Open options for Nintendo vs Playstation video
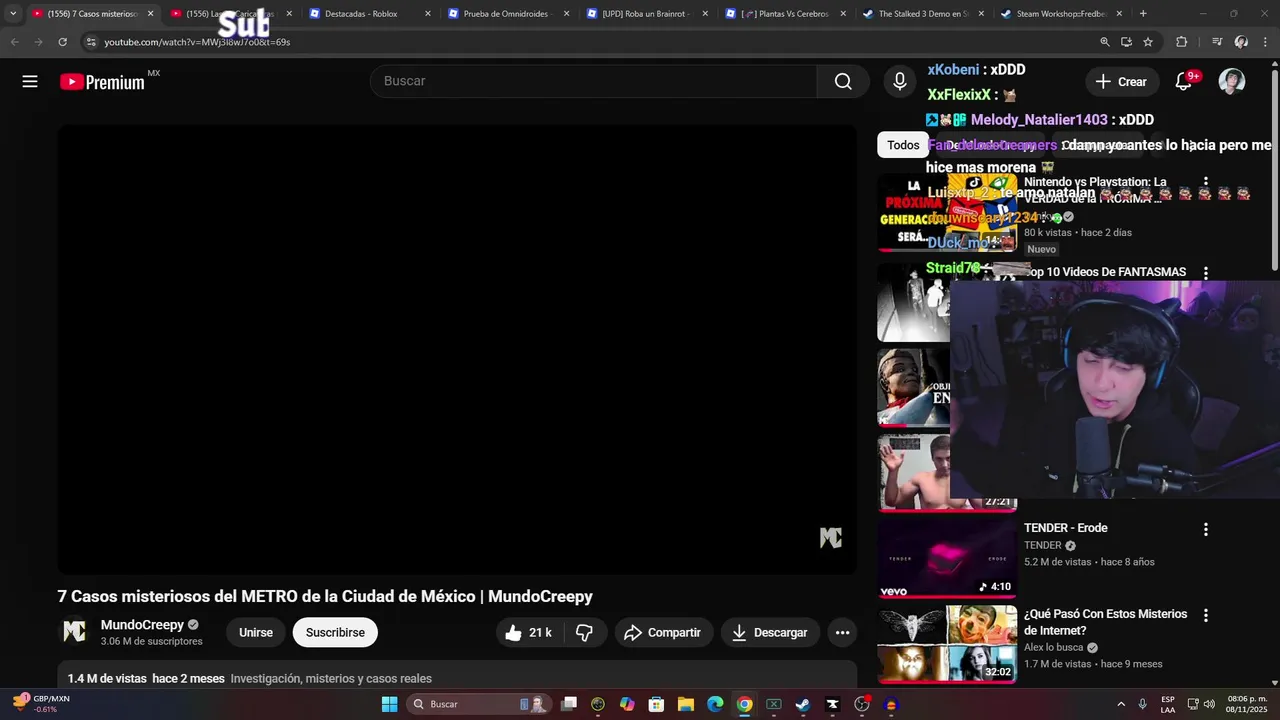 (1206, 184)
